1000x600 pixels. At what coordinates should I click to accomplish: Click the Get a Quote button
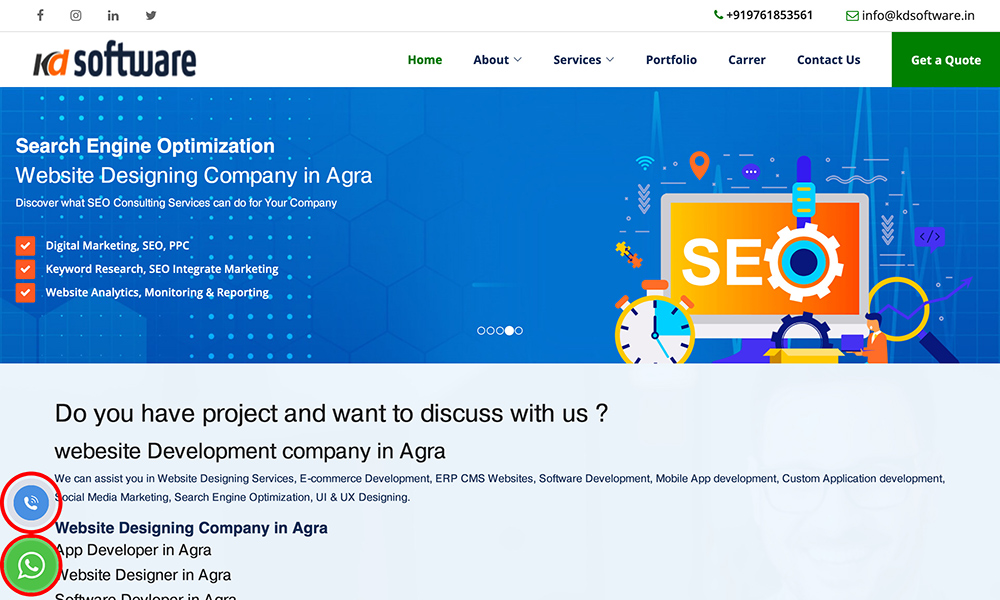point(945,60)
